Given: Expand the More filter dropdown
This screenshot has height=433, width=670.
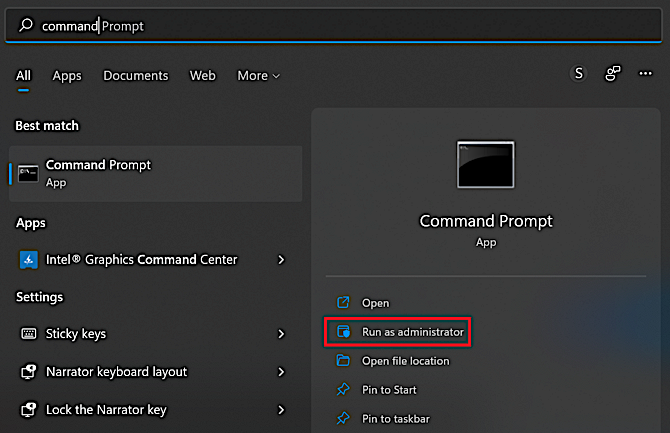Looking at the screenshot, I should [258, 76].
